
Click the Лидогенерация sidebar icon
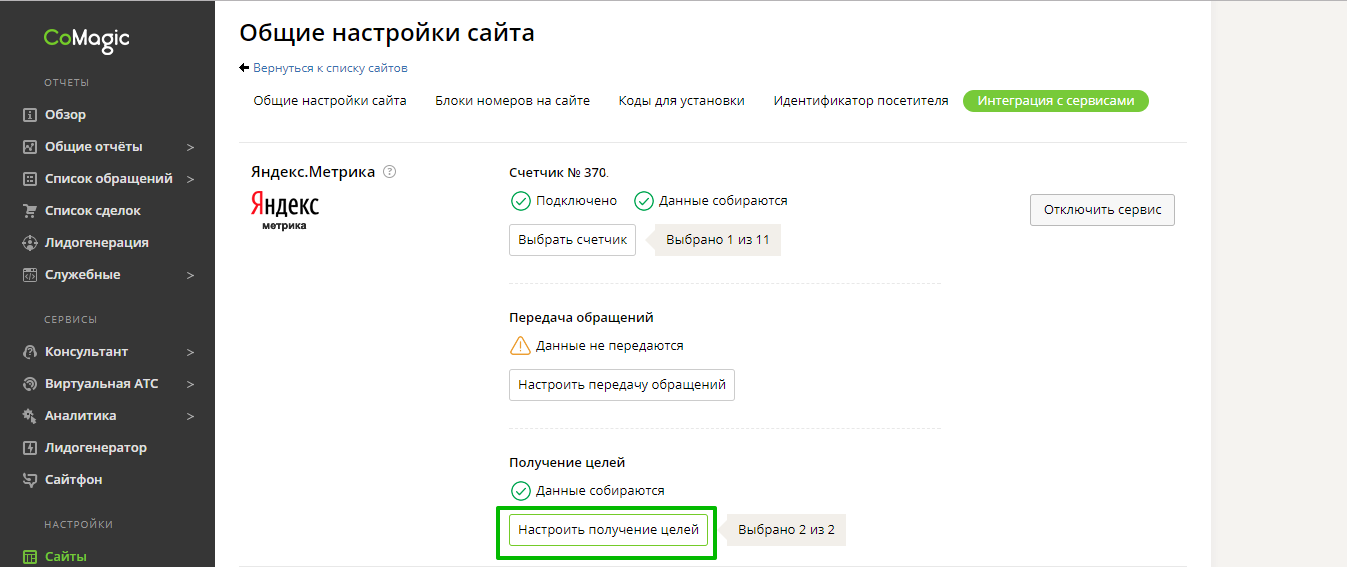(30, 243)
